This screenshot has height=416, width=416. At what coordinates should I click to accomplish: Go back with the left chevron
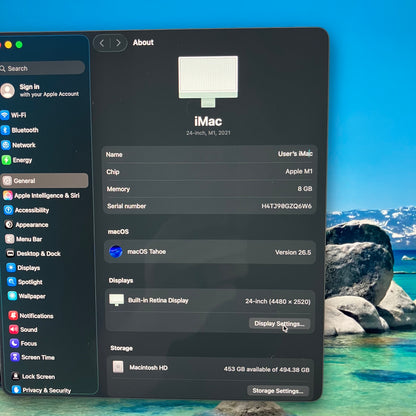coord(102,43)
